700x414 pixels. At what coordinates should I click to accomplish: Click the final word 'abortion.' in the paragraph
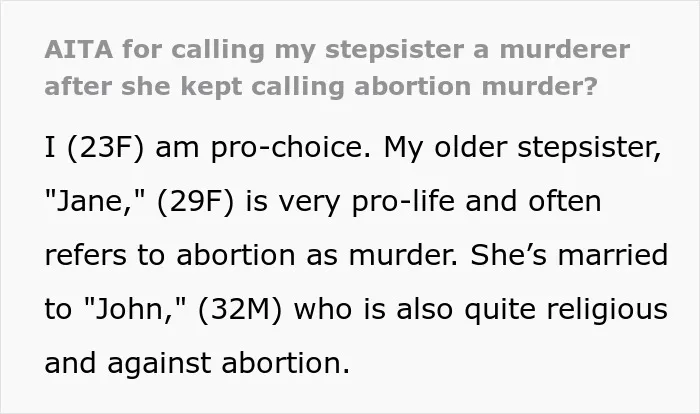[x=285, y=363]
